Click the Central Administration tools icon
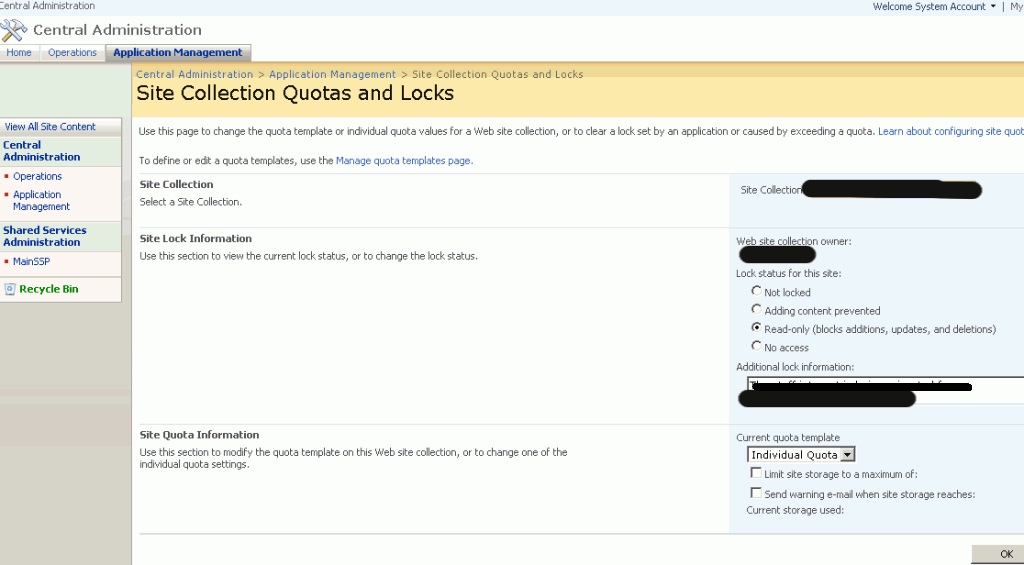The image size is (1024, 565). [15, 30]
